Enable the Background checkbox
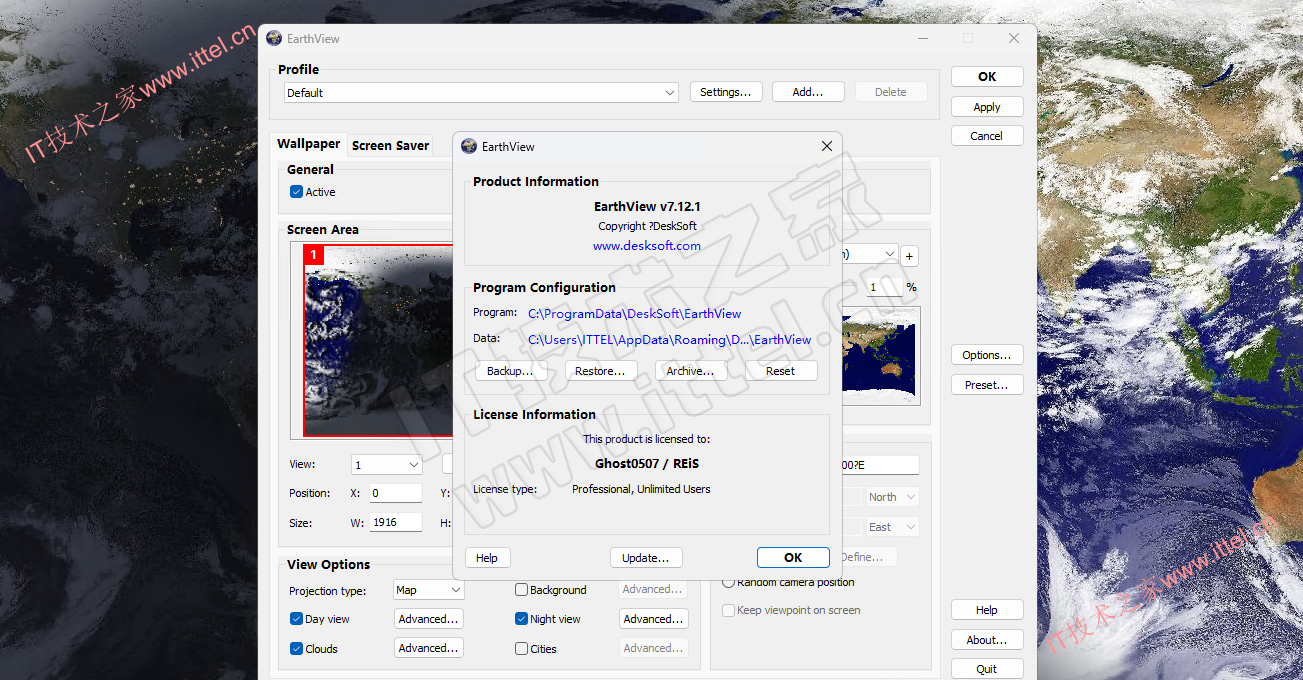Screen dimensions: 1303x680 [521, 590]
